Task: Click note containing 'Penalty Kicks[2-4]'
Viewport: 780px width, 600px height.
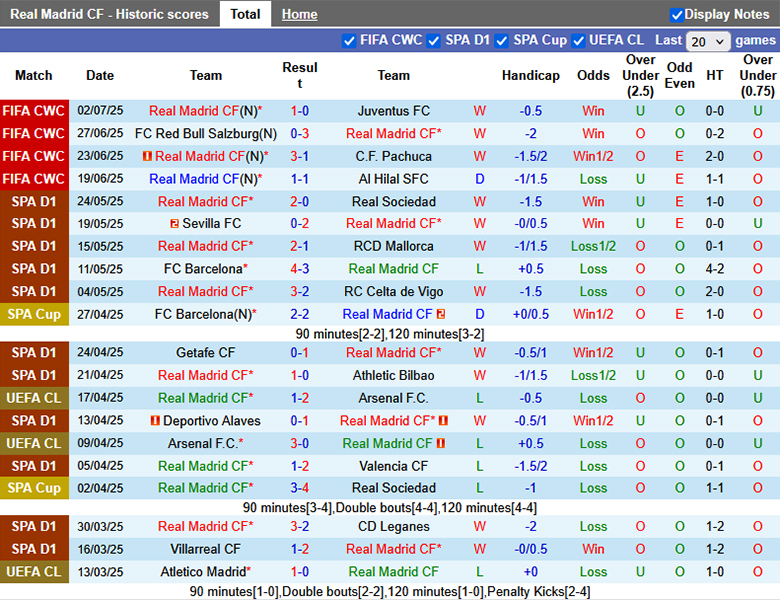Action: pos(390,592)
